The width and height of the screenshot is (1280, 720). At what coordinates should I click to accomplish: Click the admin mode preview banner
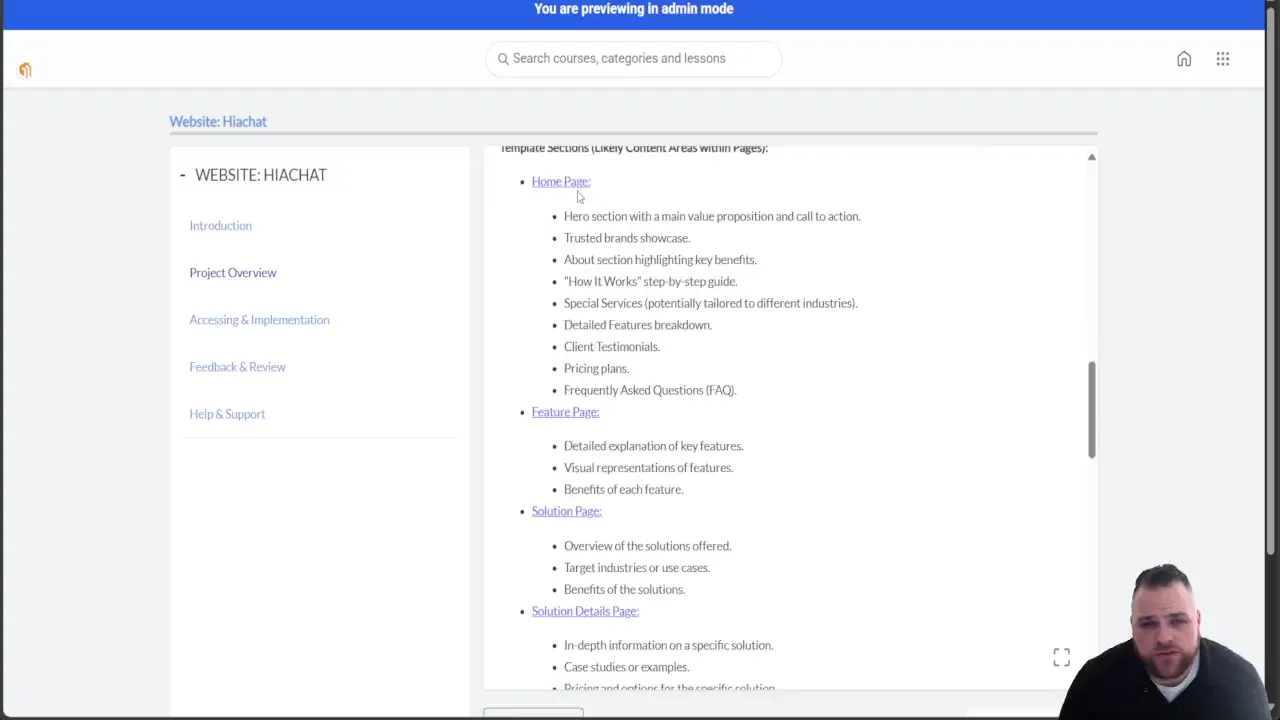click(633, 9)
